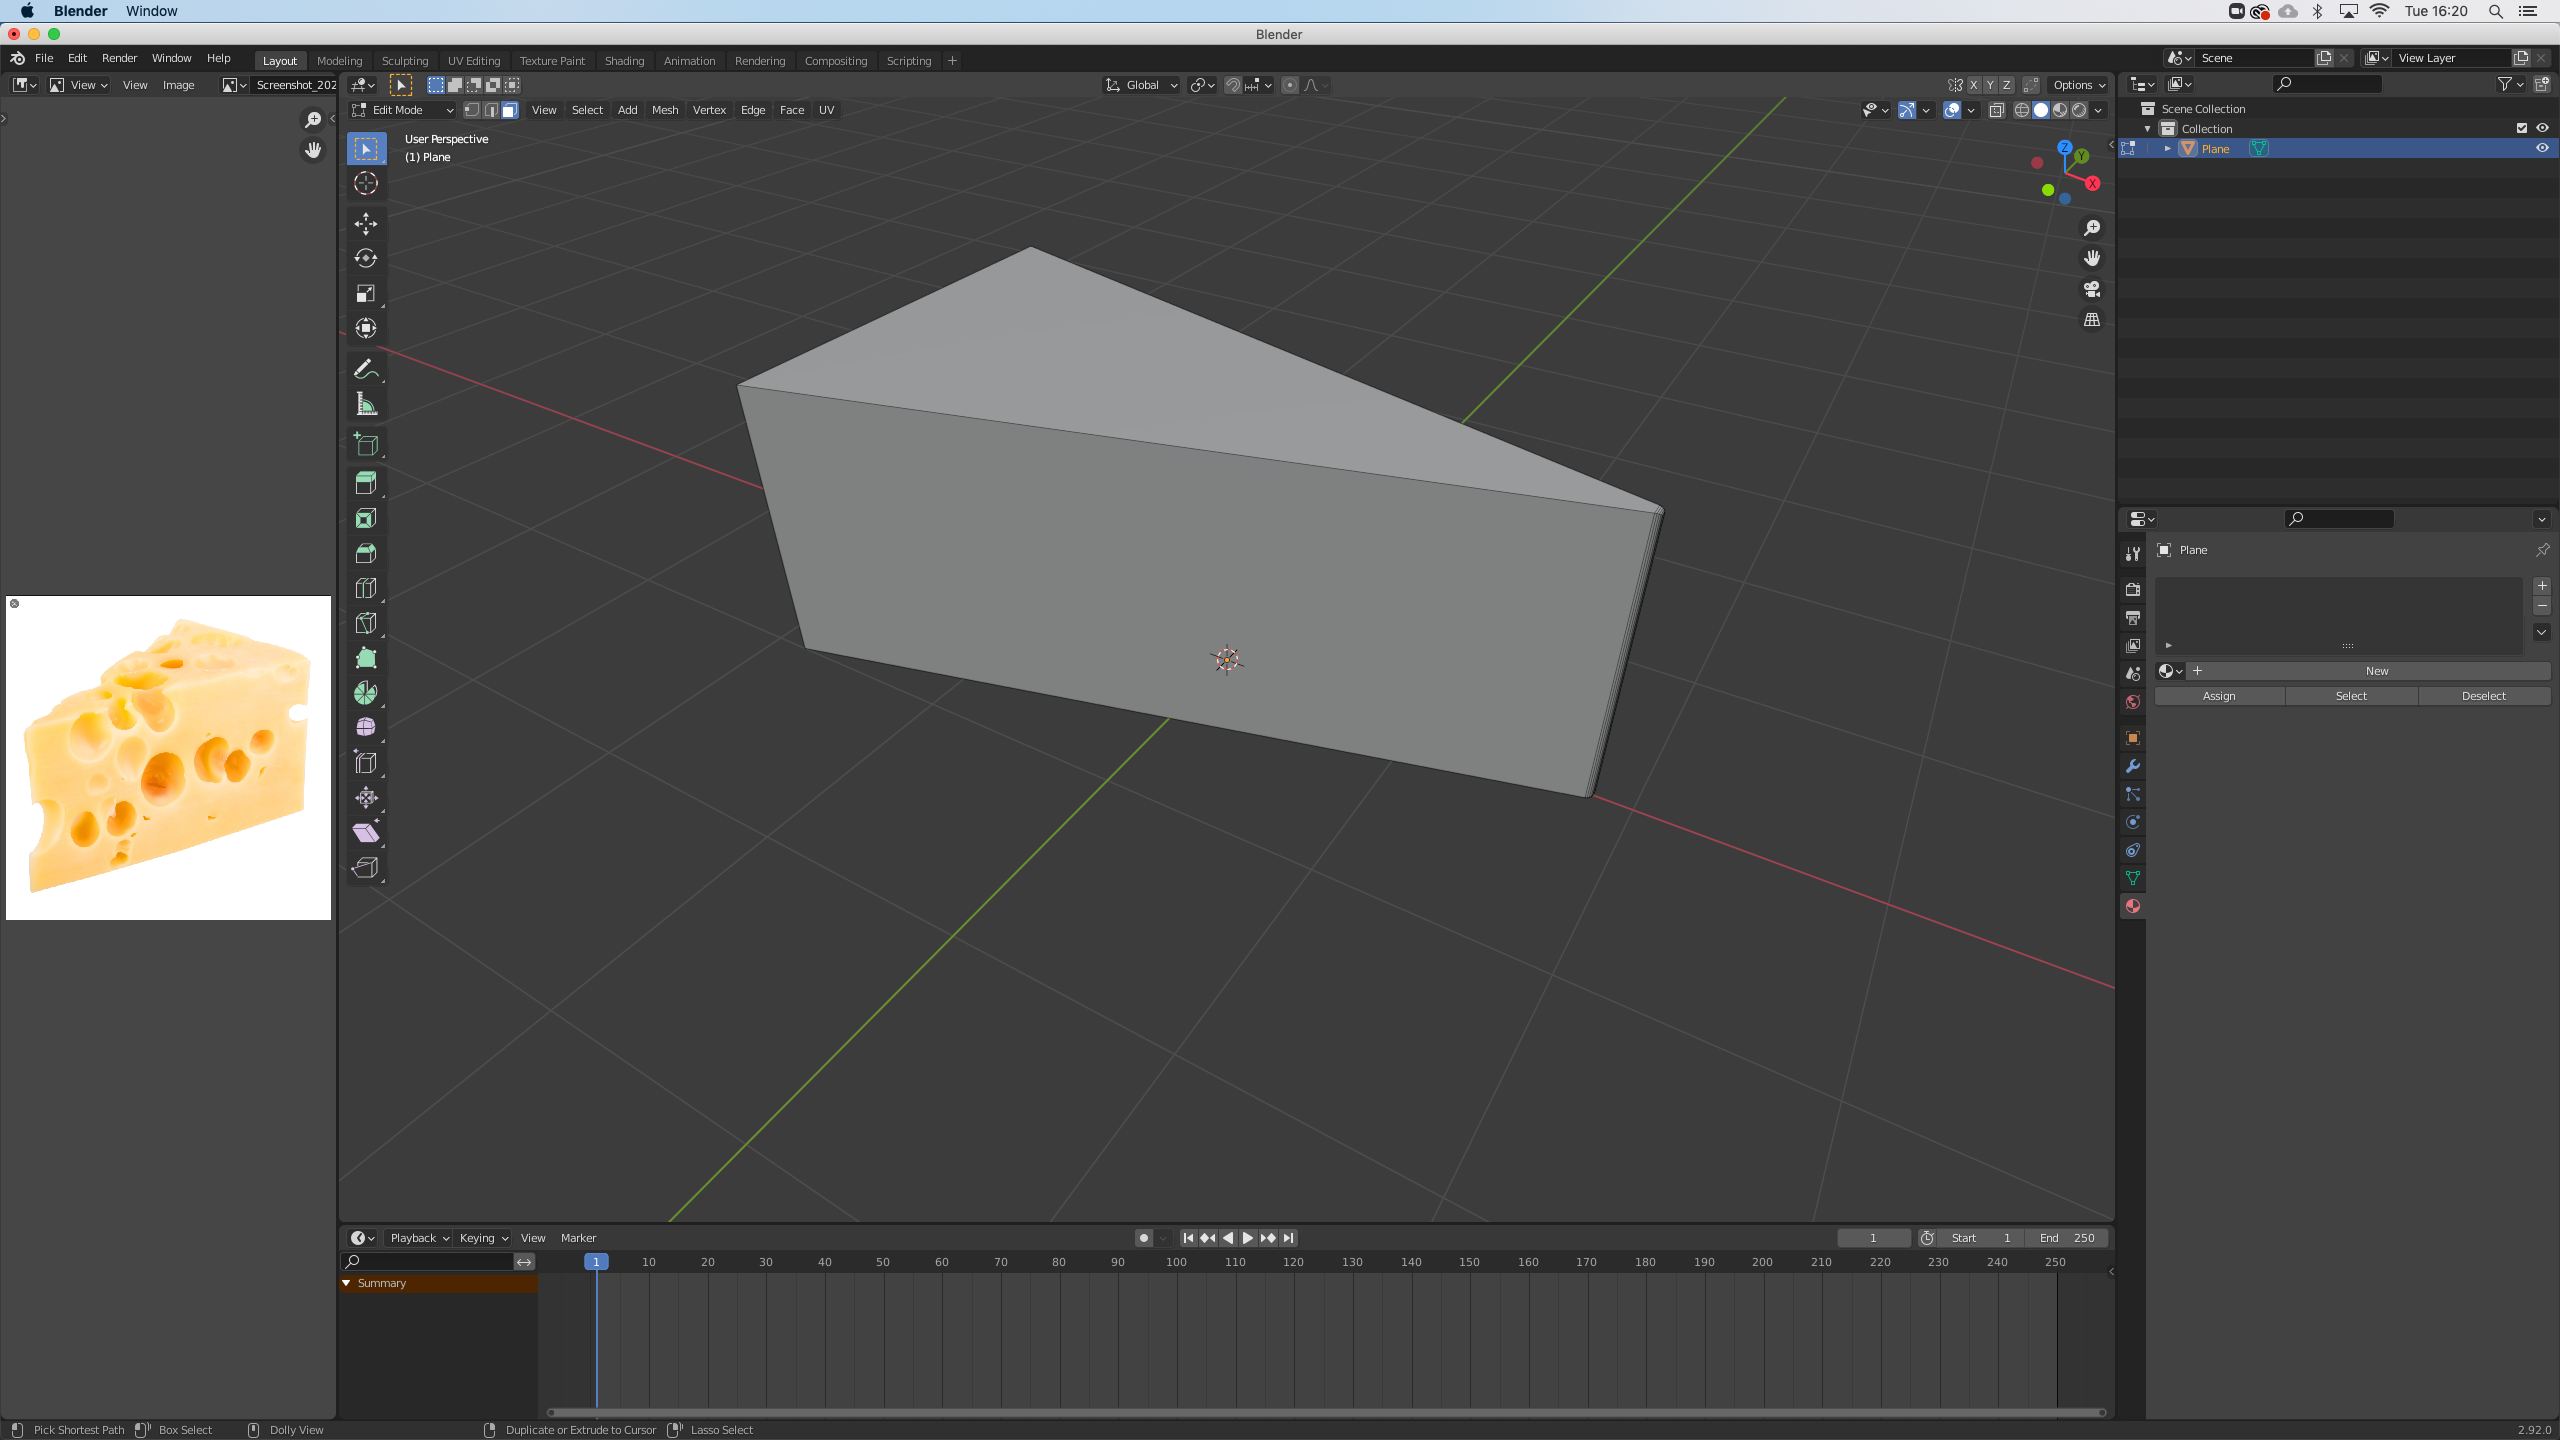Viewport: 2560px width, 1440px height.
Task: Select the Add Cube tool
Action: 366,445
